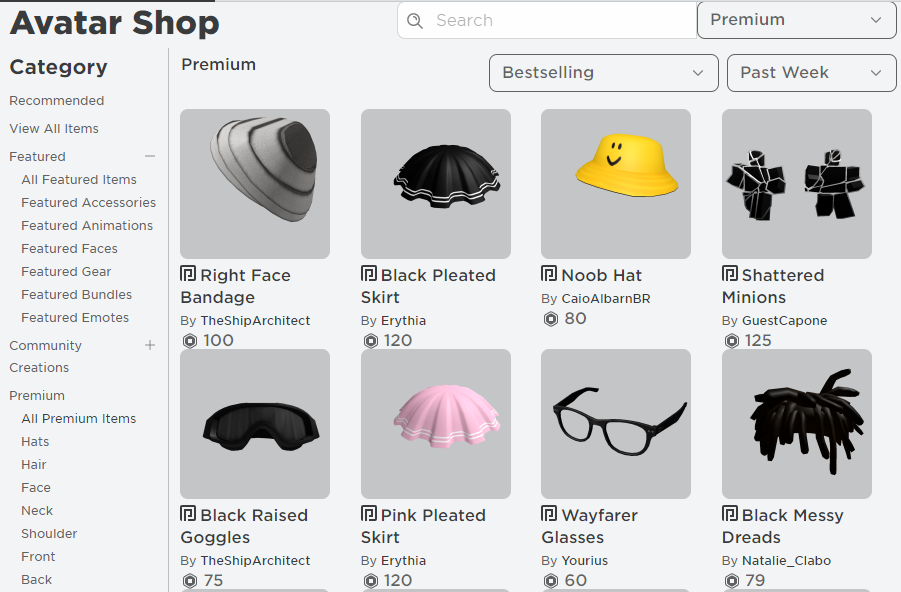This screenshot has height=592, width=901.
Task: Collapse the Featured category with minus icon
Action: [x=150, y=156]
